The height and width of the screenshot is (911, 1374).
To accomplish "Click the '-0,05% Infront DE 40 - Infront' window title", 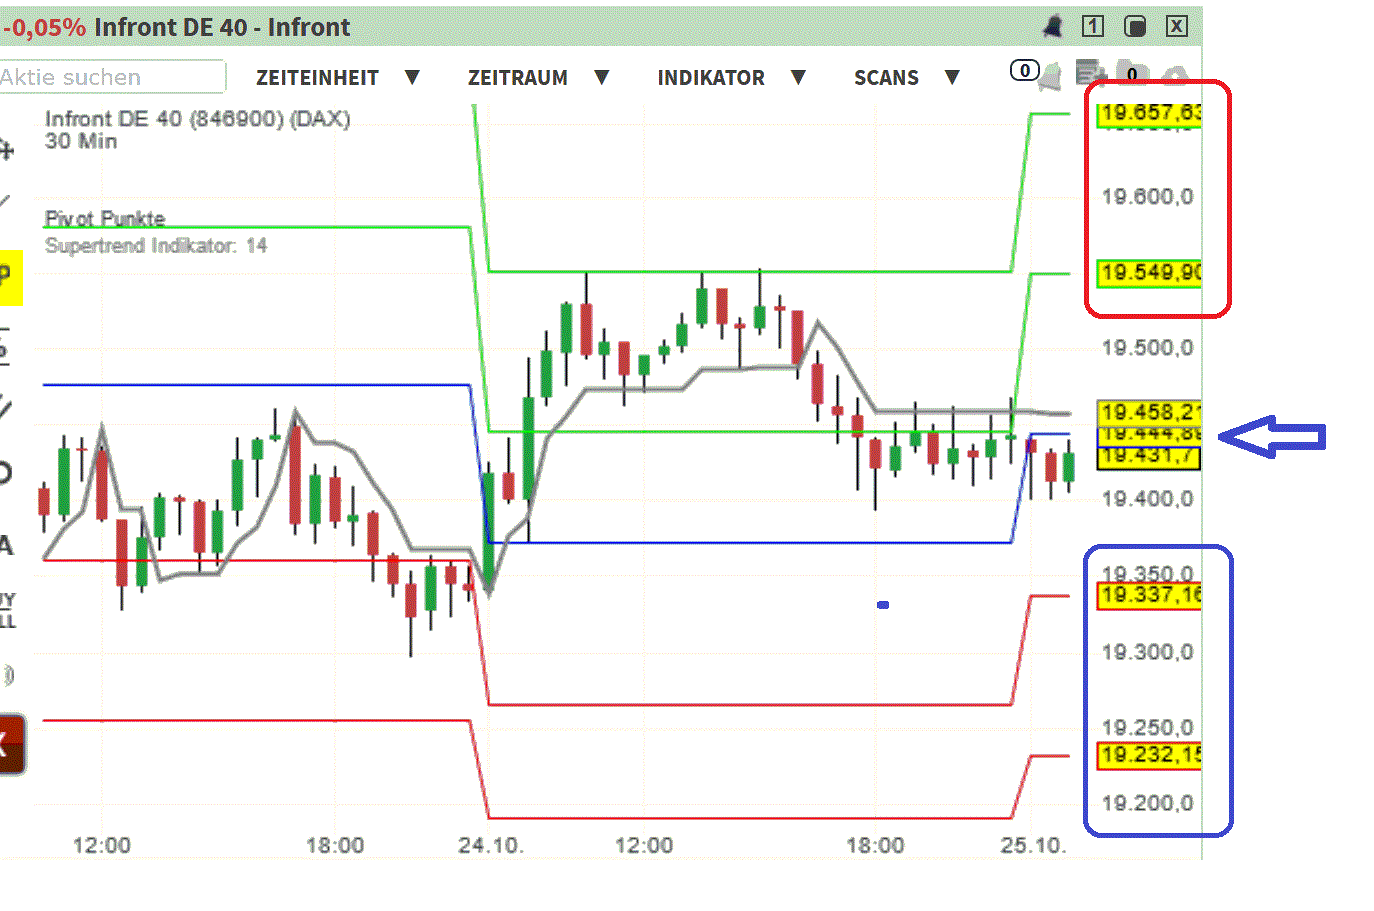I will click(176, 27).
